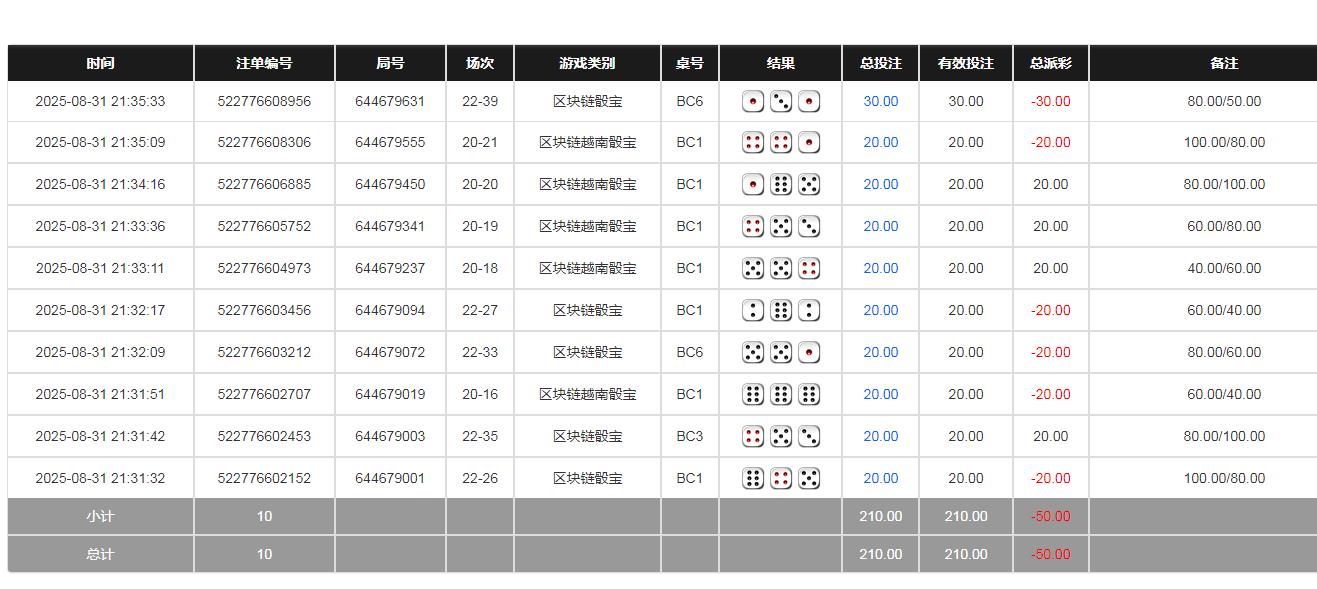
Task: Click the first dice in 区块链骰宝 row 644679094
Action: click(x=753, y=310)
